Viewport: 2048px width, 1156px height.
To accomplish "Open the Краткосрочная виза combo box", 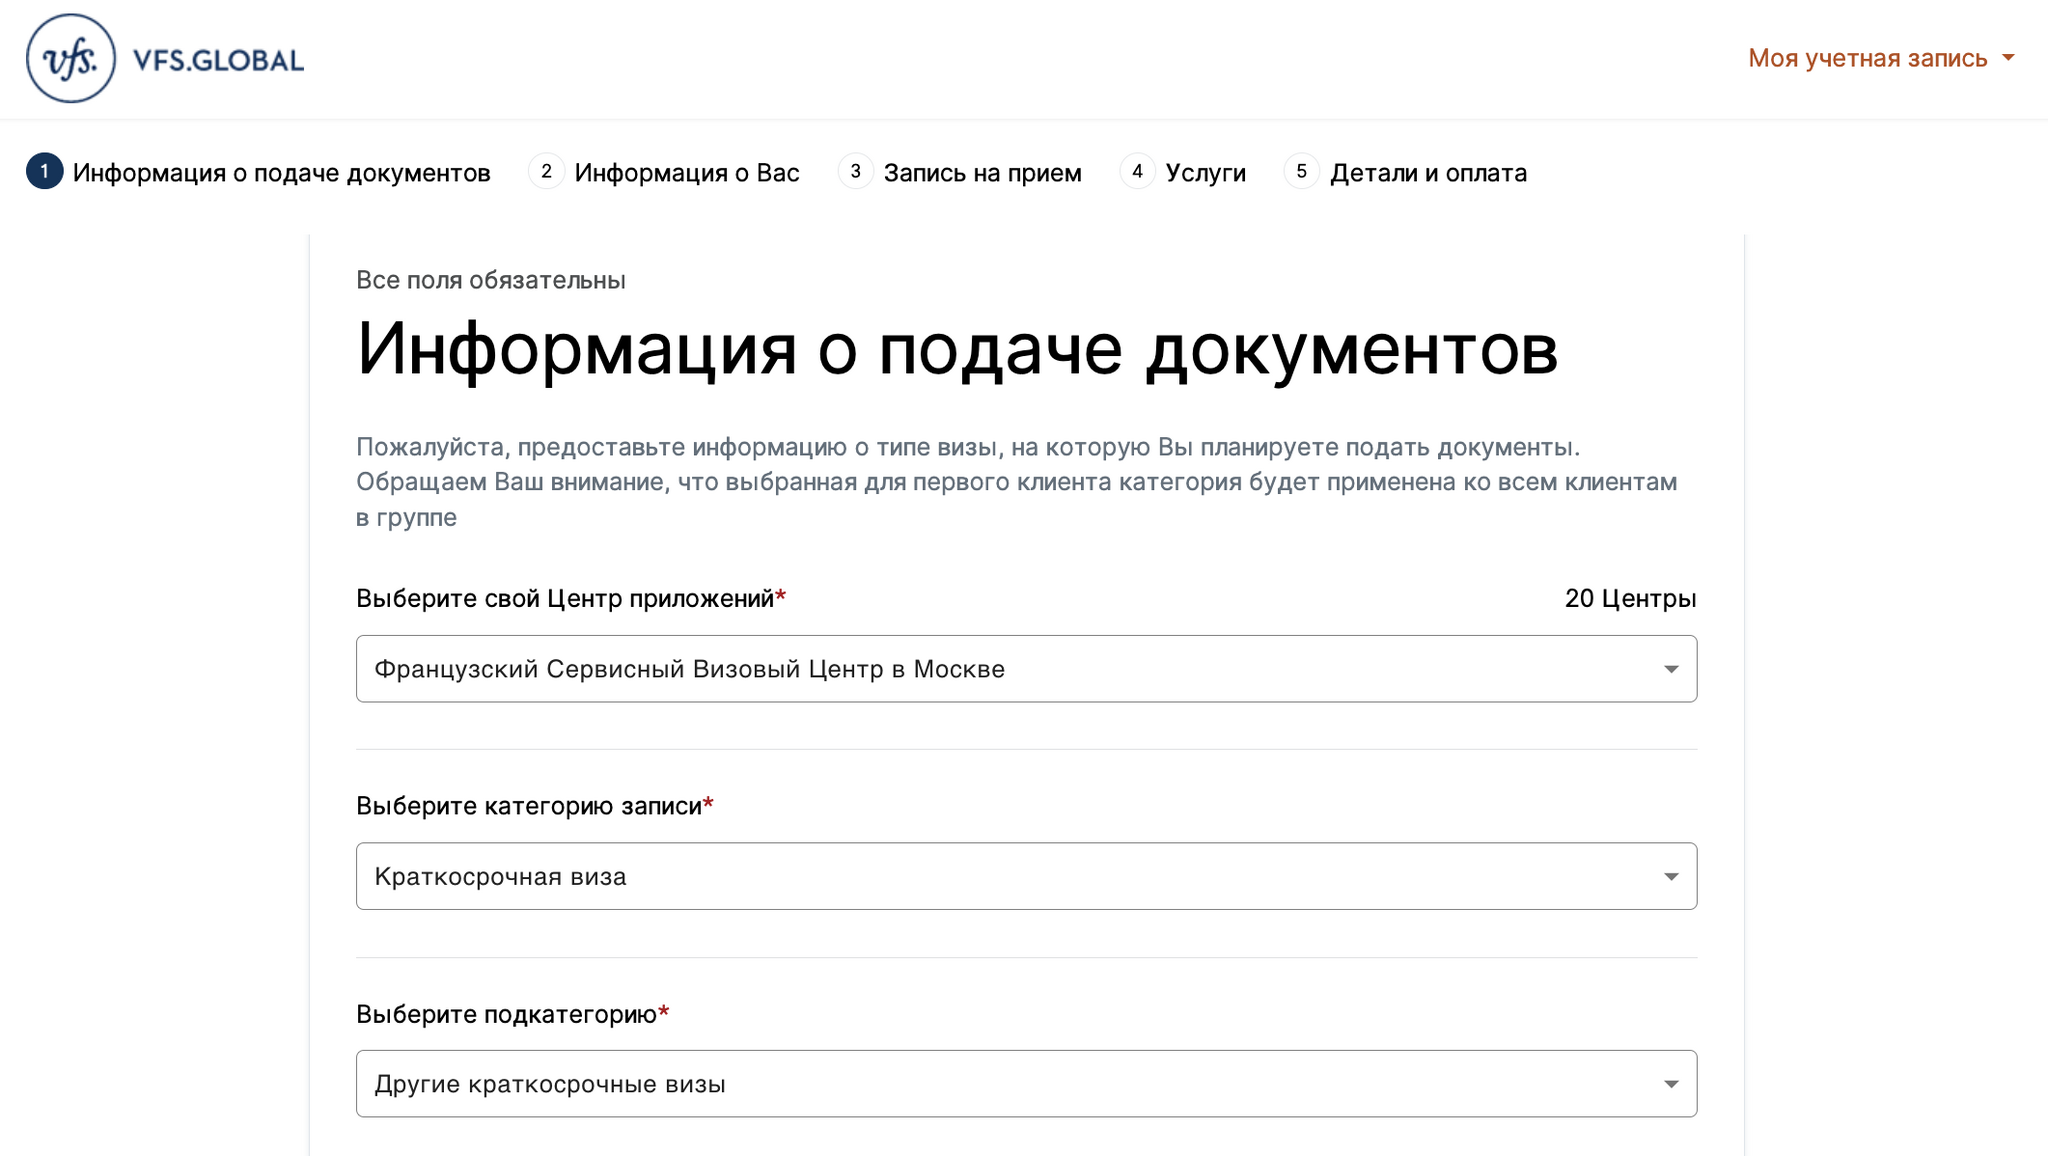I will click(1000, 877).
